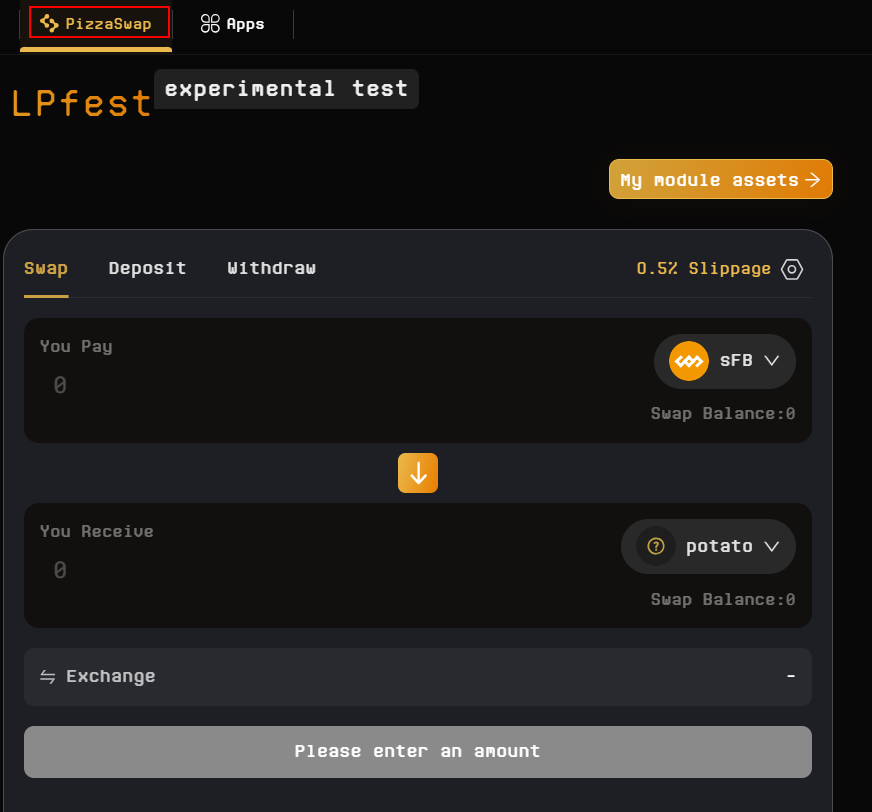Click the You Pay amount field
872x812 pixels.
200,385
